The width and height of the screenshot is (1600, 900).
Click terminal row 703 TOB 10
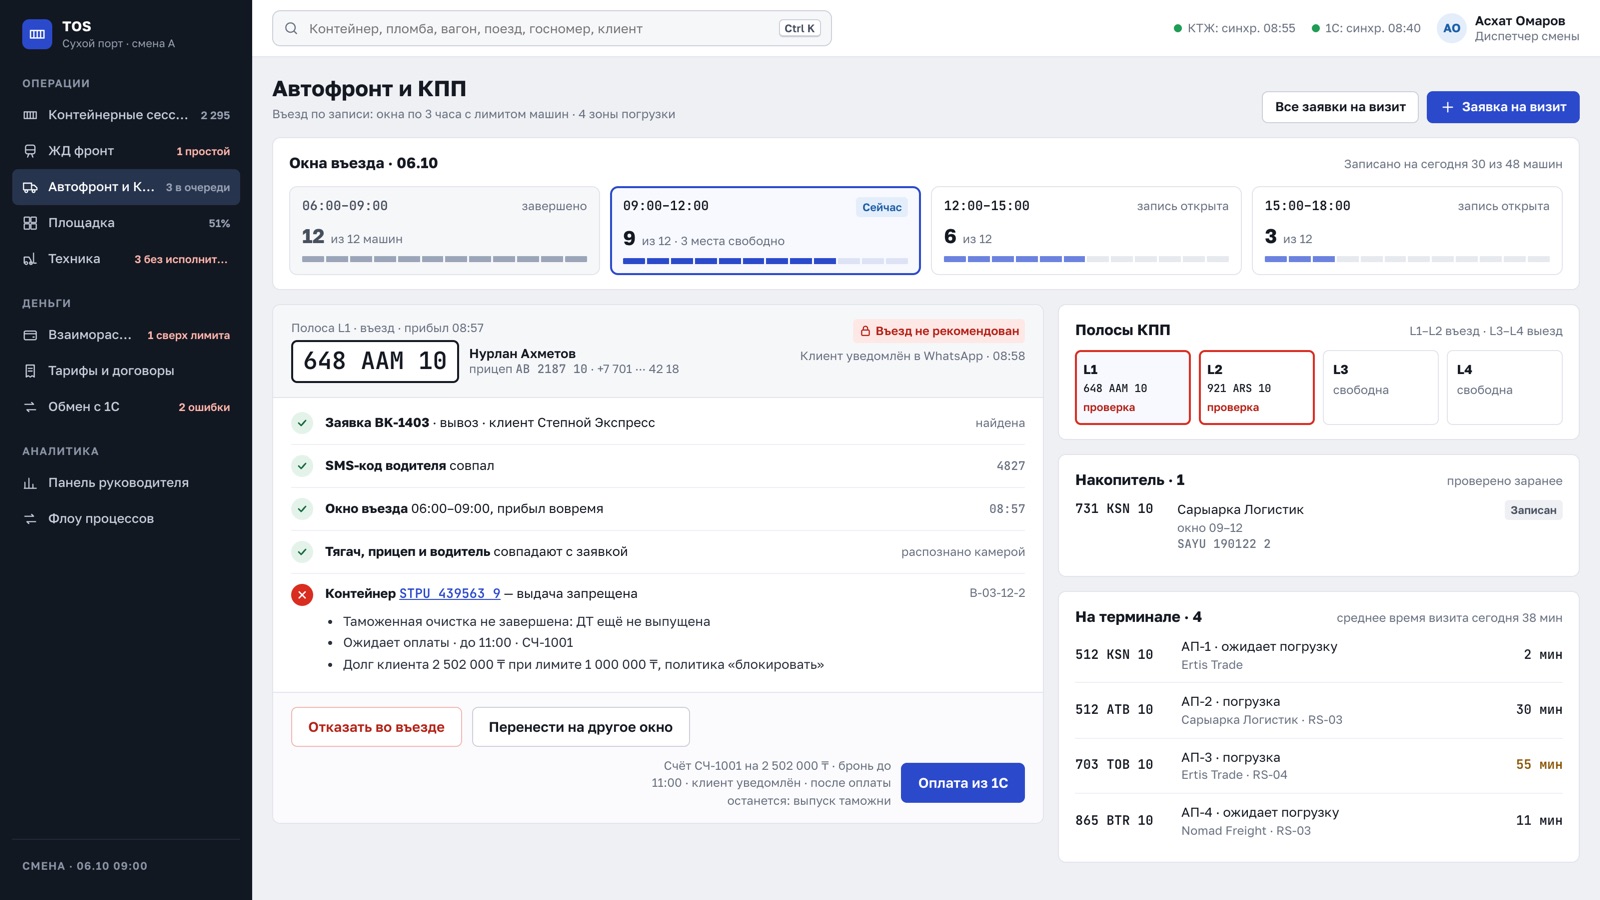[x=1318, y=766]
